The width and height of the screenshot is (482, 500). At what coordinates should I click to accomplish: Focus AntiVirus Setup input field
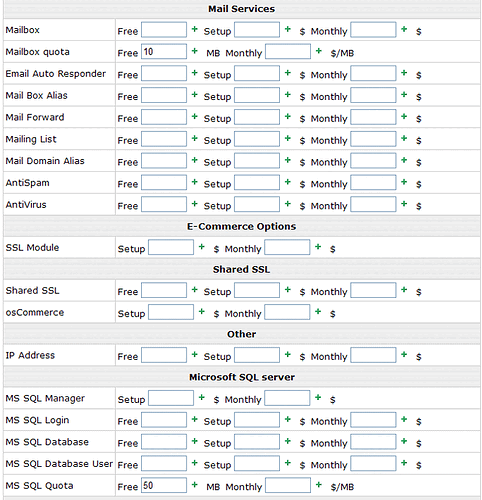pyautogui.click(x=257, y=204)
